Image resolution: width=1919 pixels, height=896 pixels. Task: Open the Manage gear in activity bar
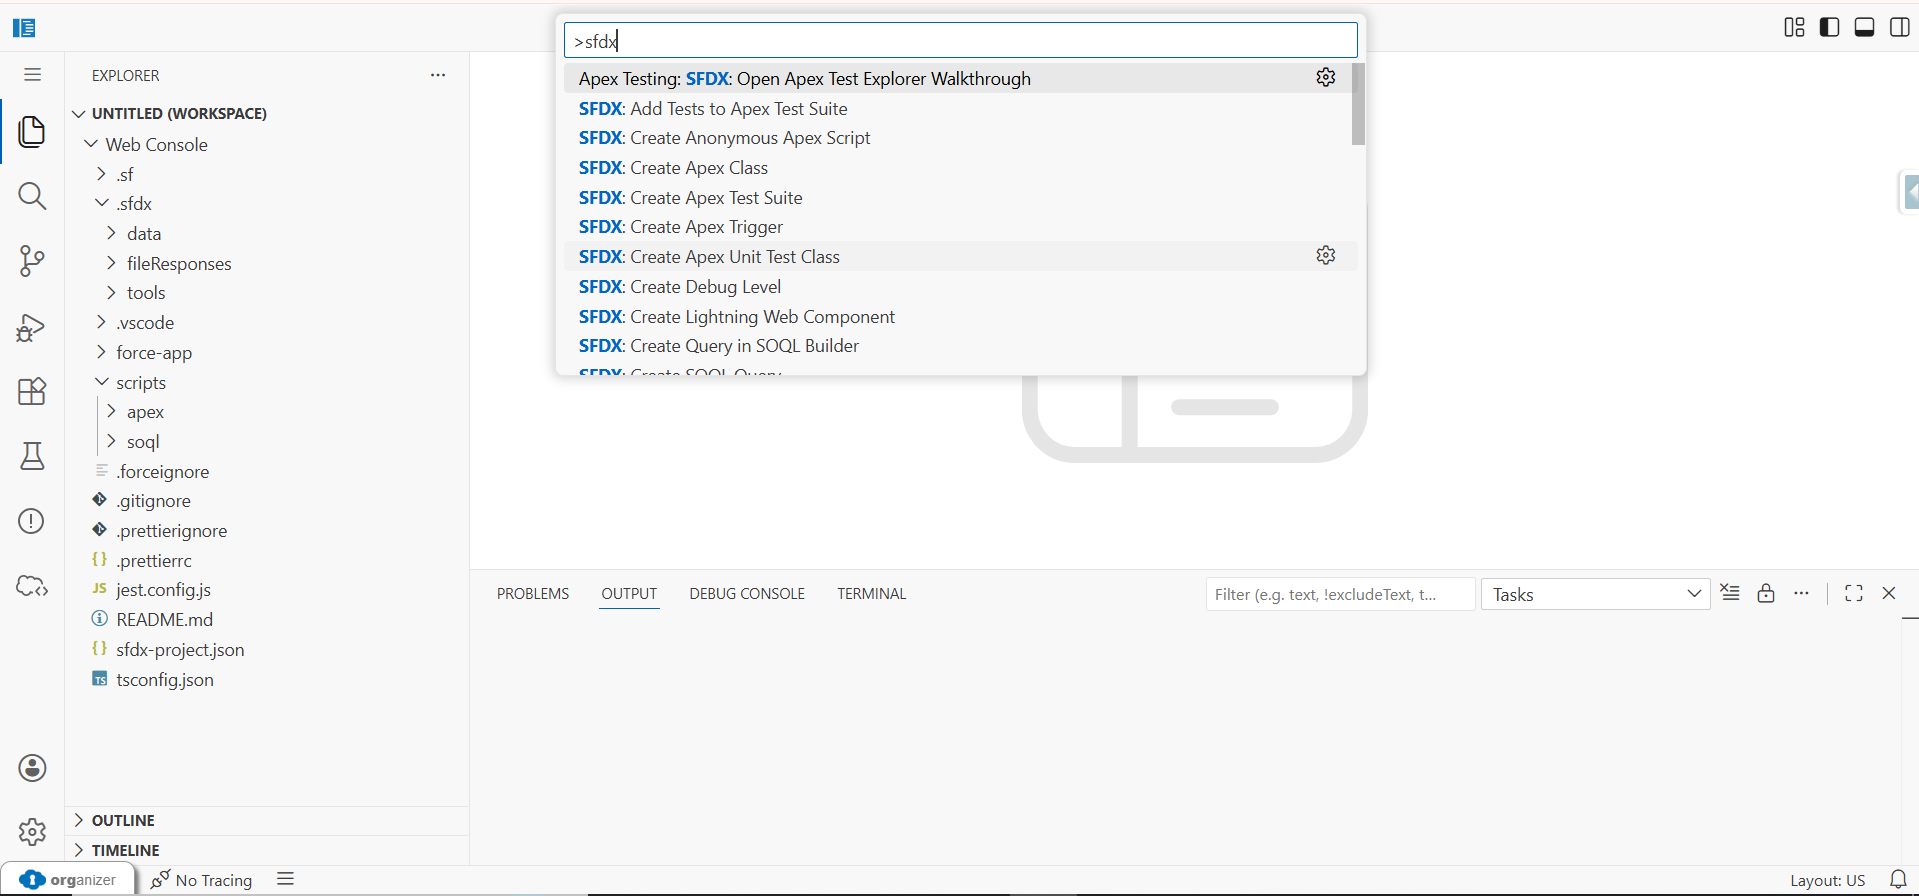click(32, 832)
